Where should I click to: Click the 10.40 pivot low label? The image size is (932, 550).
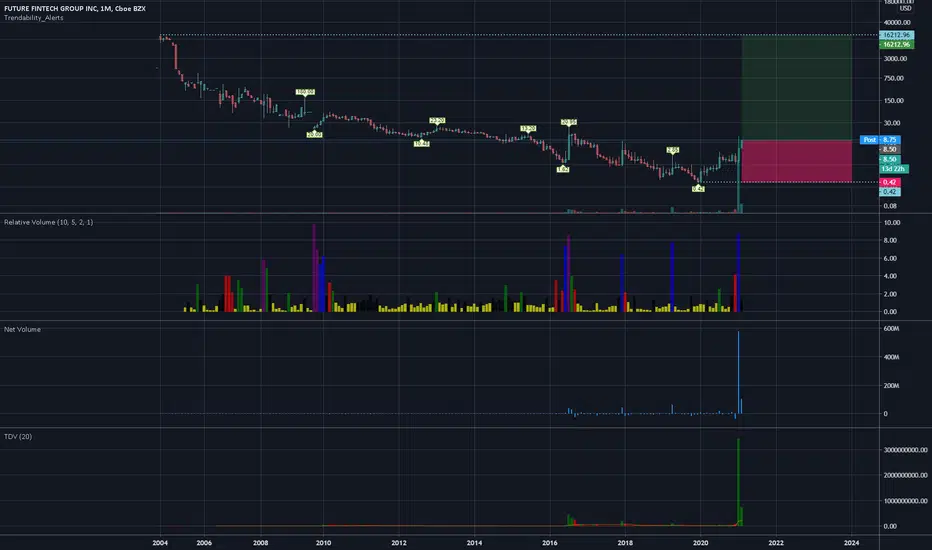click(x=421, y=143)
